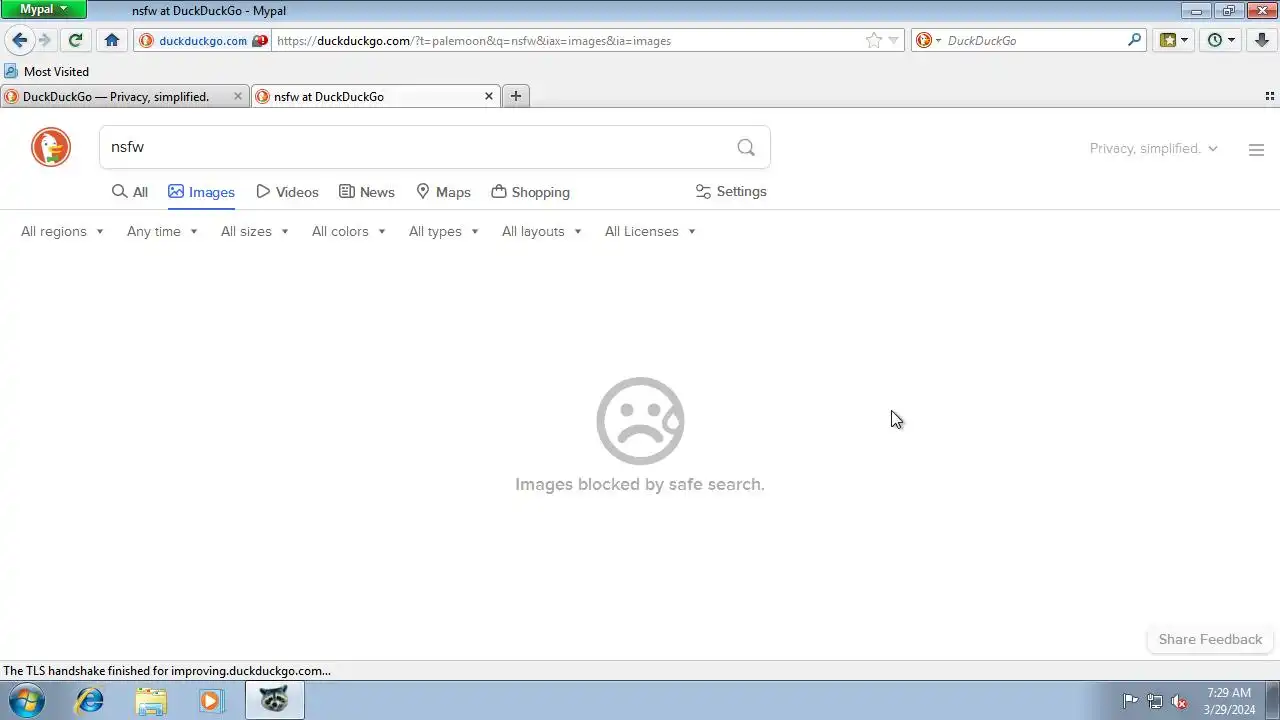Expand the Any time filter
Image resolution: width=1280 pixels, height=720 pixels.
click(162, 231)
